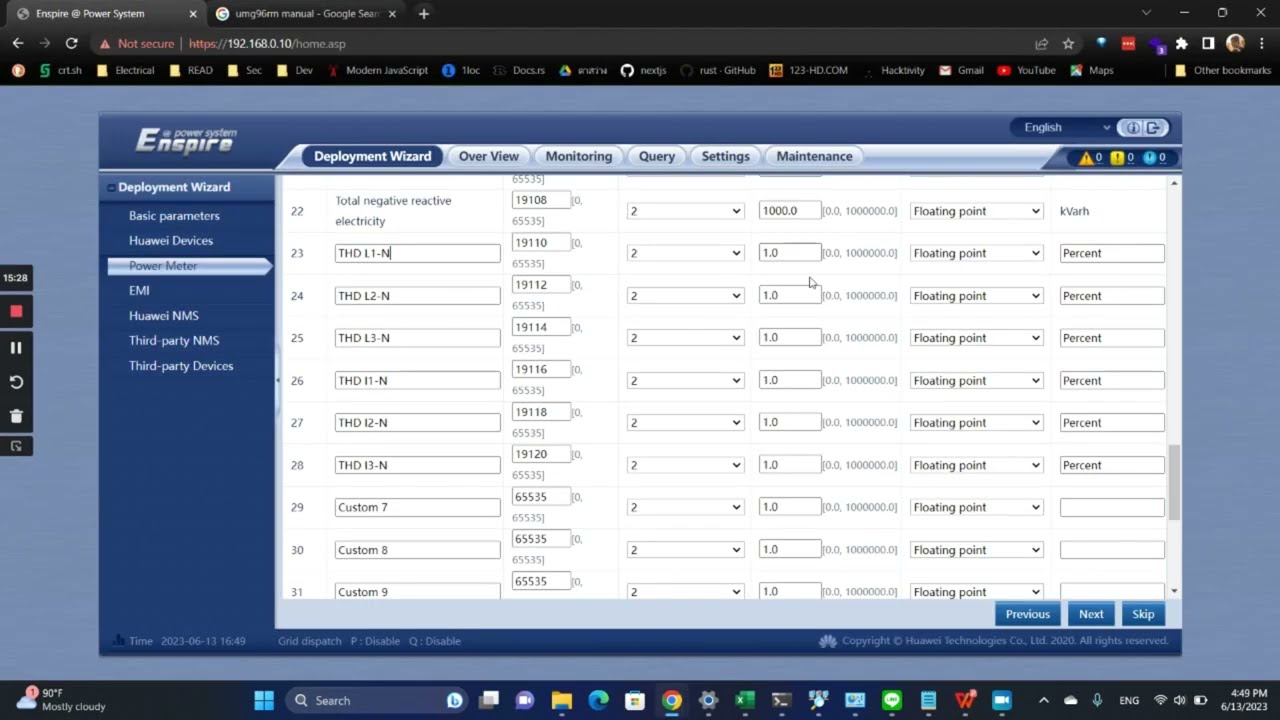Open Excel from taskbar
1280x720 pixels.
[745, 700]
